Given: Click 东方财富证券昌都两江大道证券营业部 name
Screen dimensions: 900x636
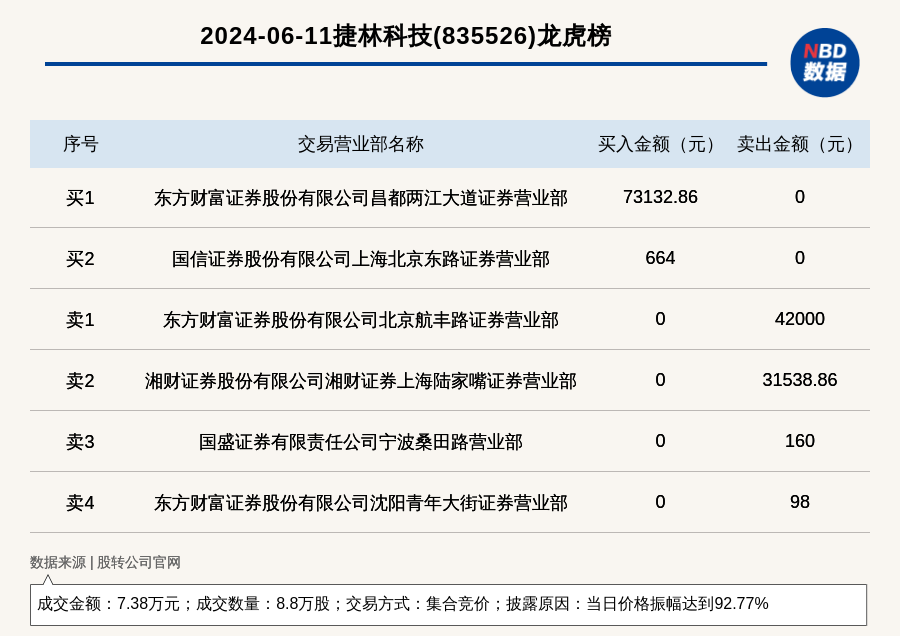Looking at the screenshot, I should click(360, 198).
